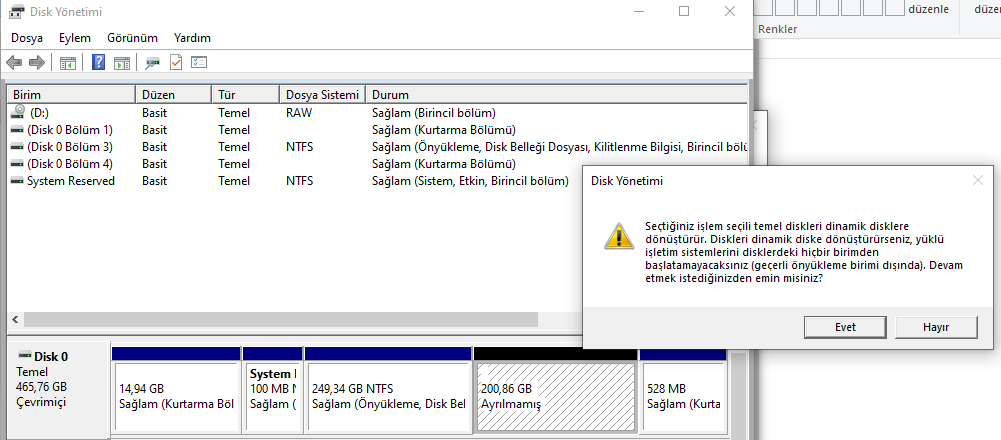Sort by the Düzen column header

point(173,95)
